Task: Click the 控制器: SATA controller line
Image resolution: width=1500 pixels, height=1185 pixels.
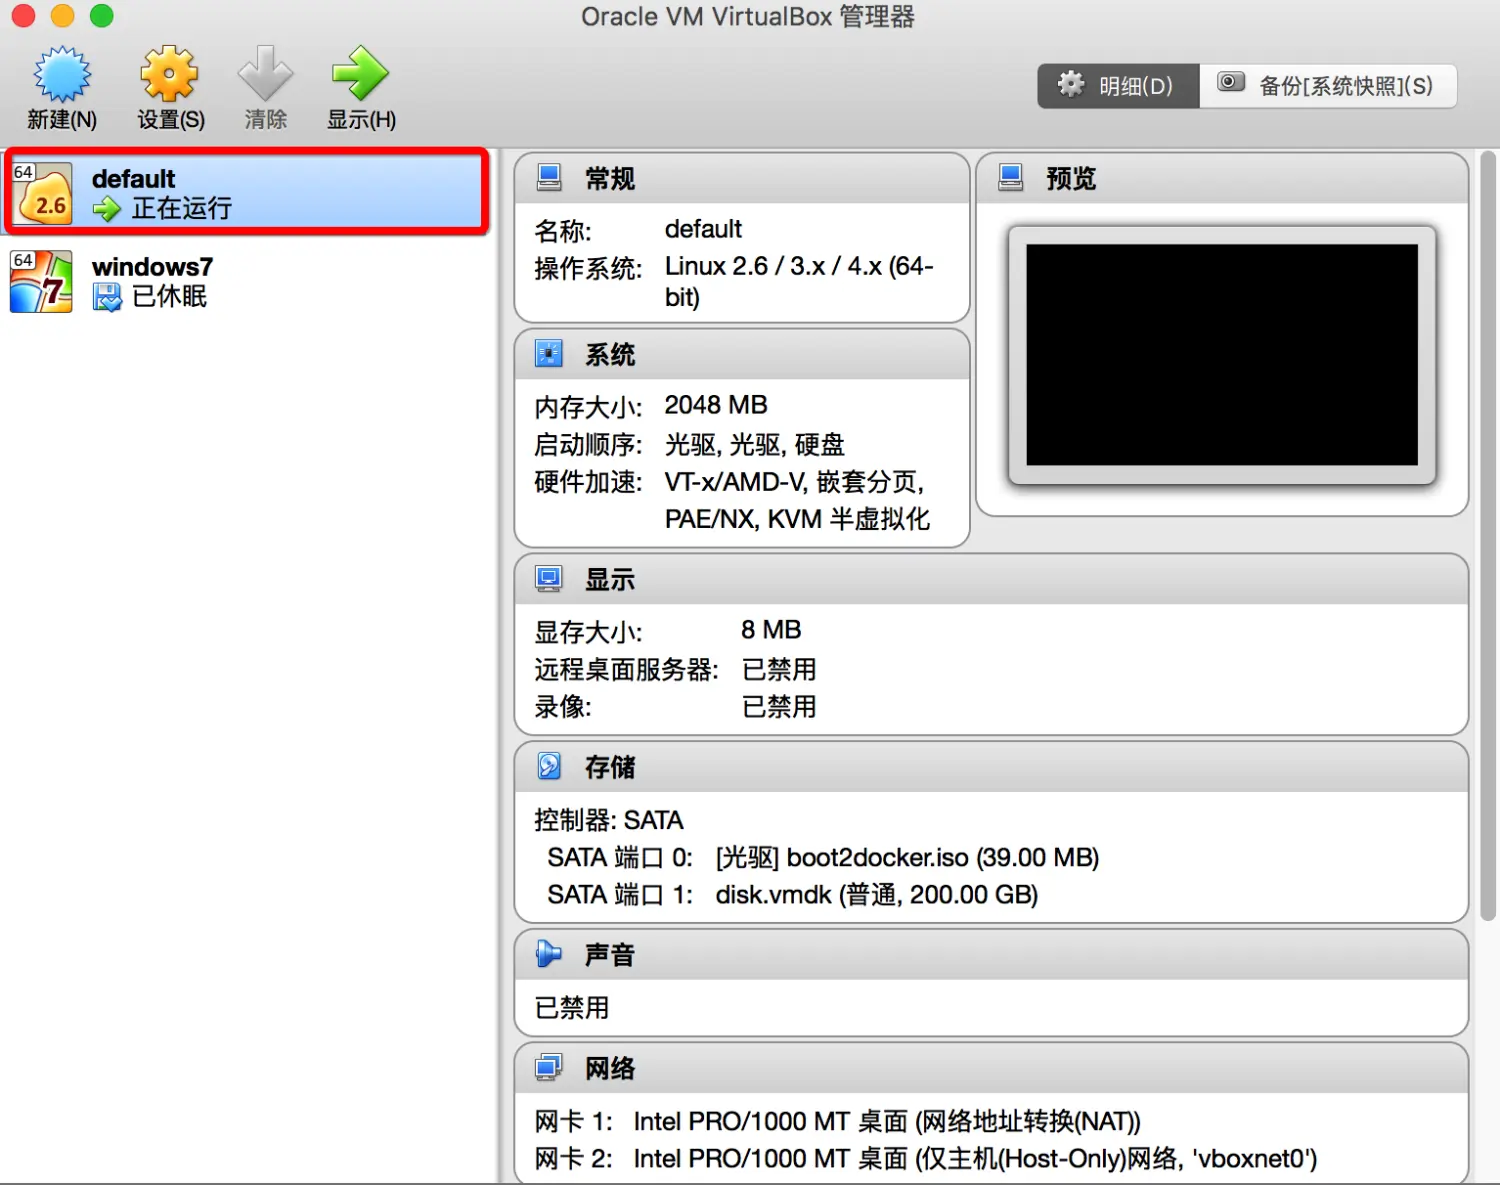Action: 608,820
